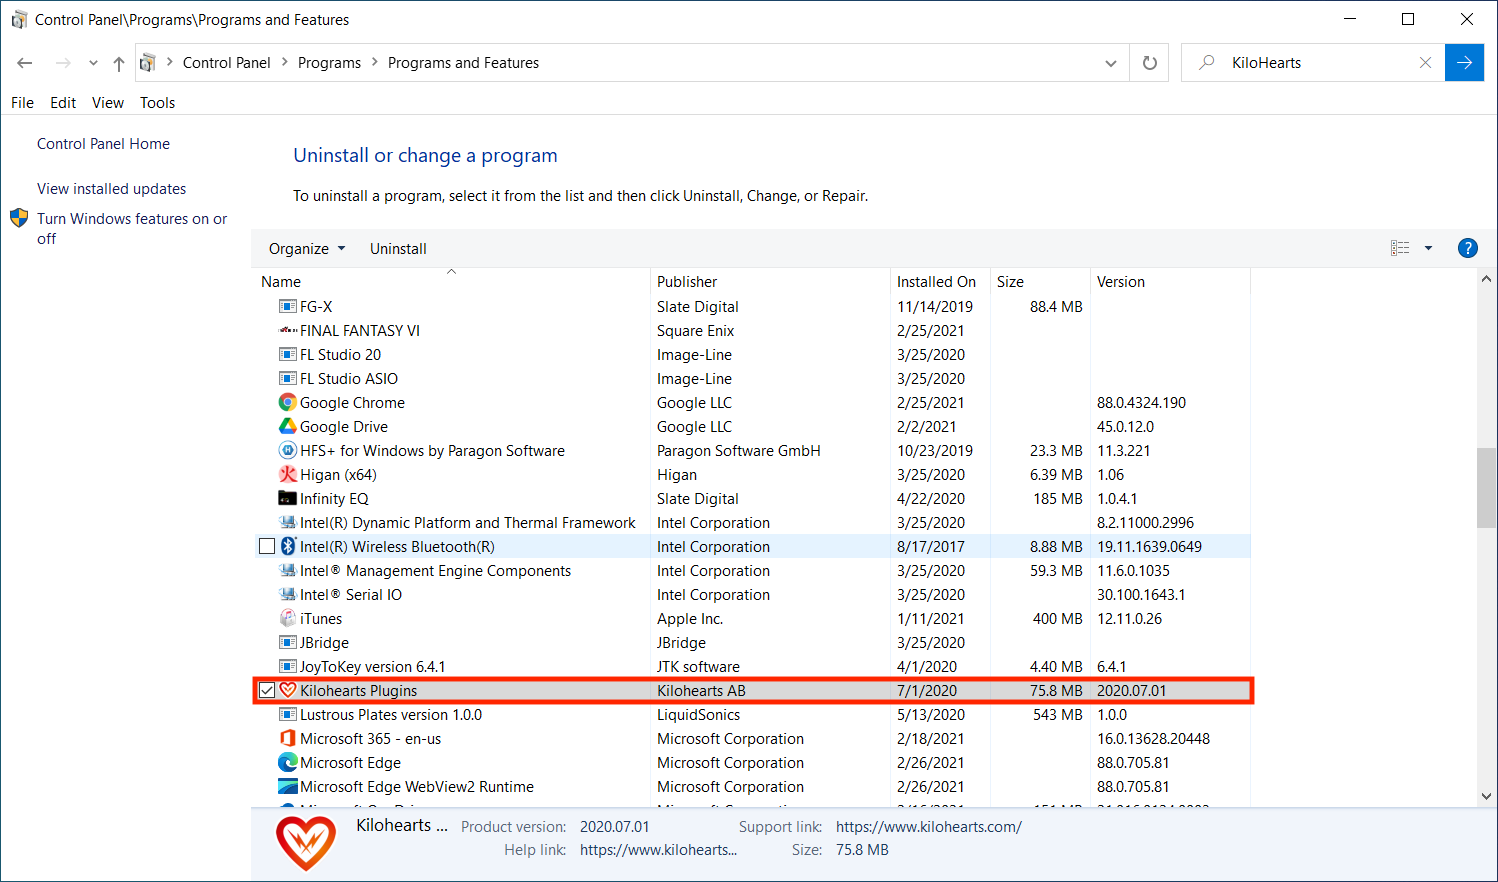The width and height of the screenshot is (1498, 882).
Task: Open the Edit menu
Action: pos(63,103)
